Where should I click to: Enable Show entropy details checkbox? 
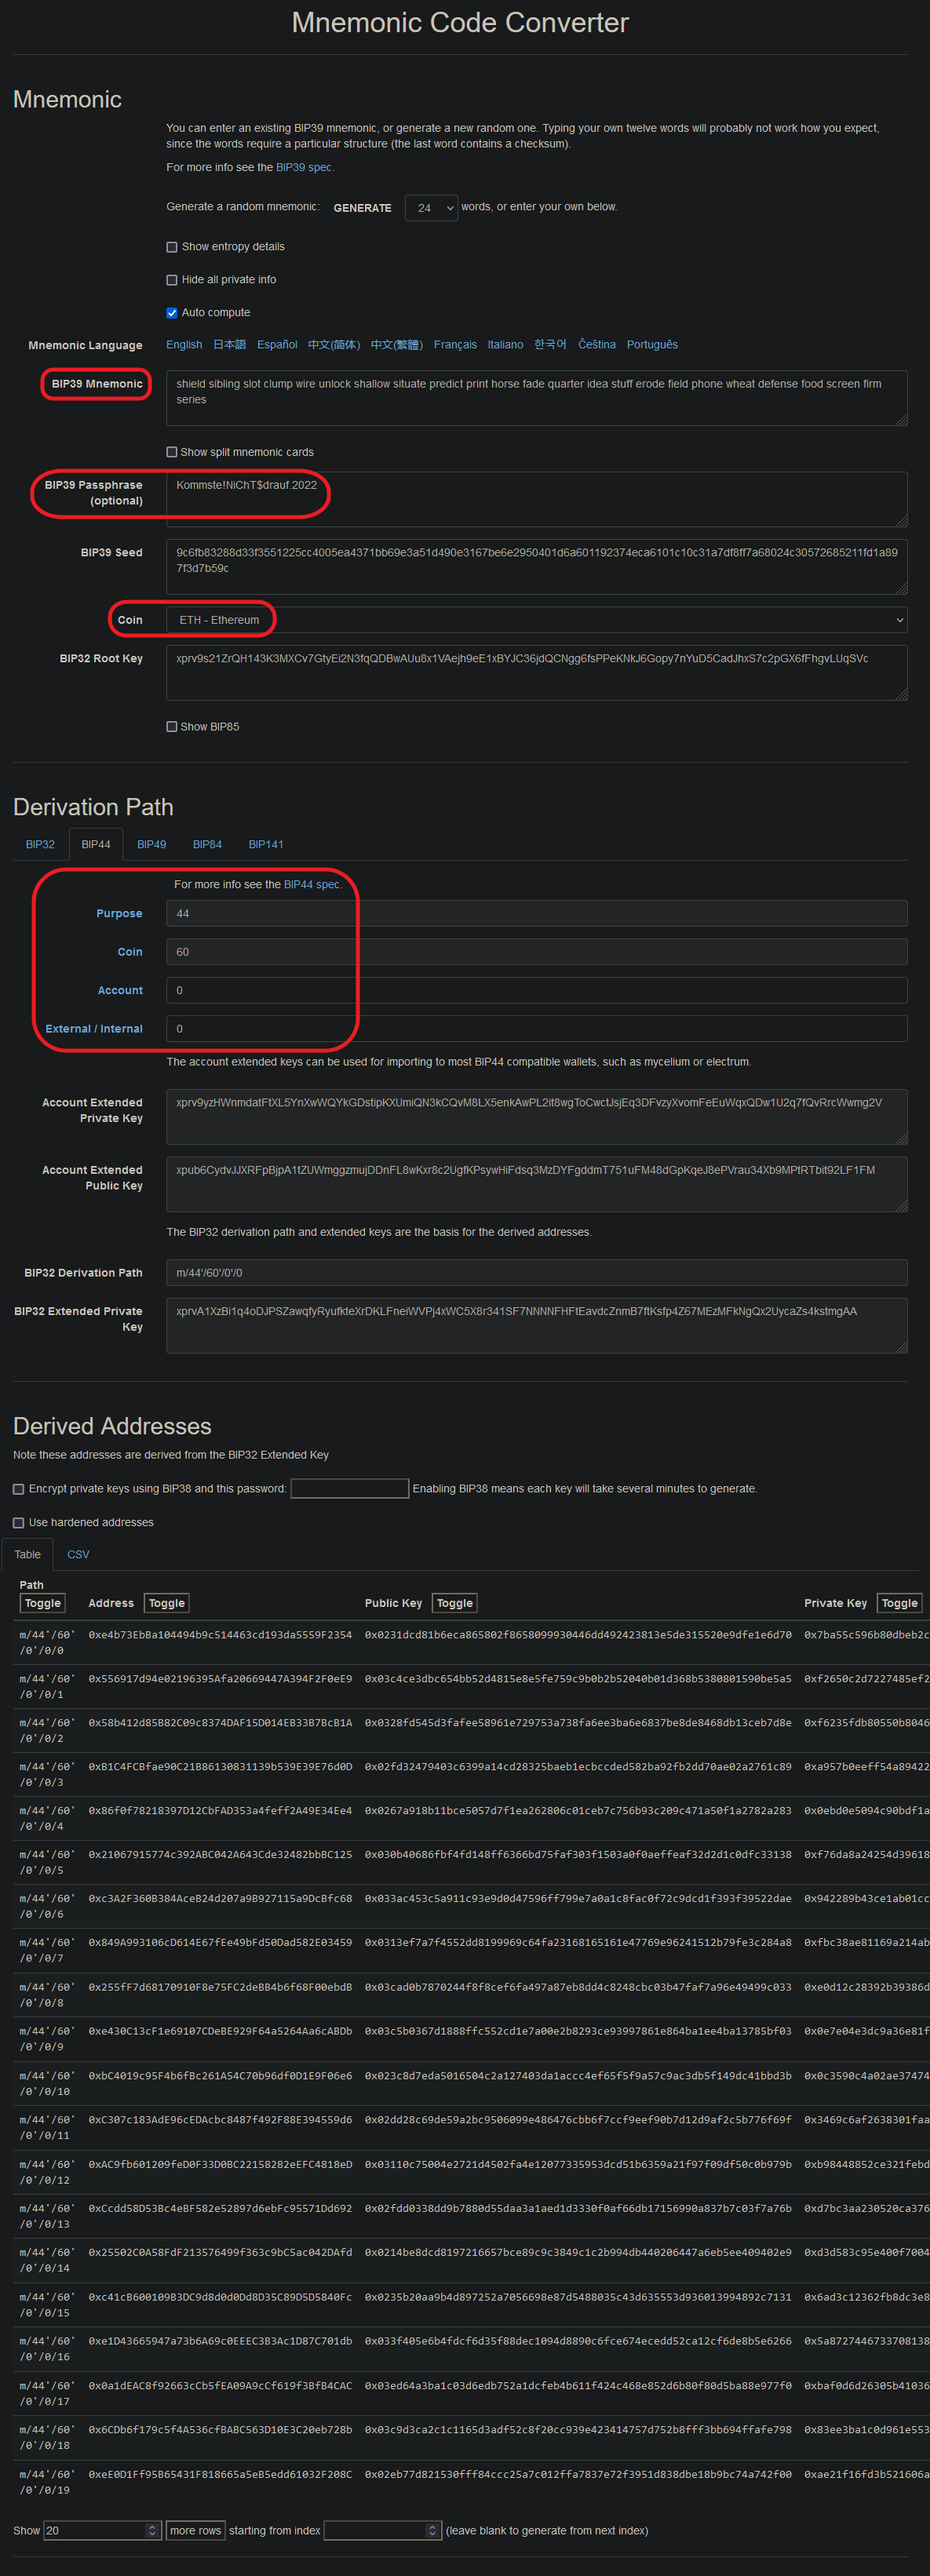pyautogui.click(x=172, y=247)
